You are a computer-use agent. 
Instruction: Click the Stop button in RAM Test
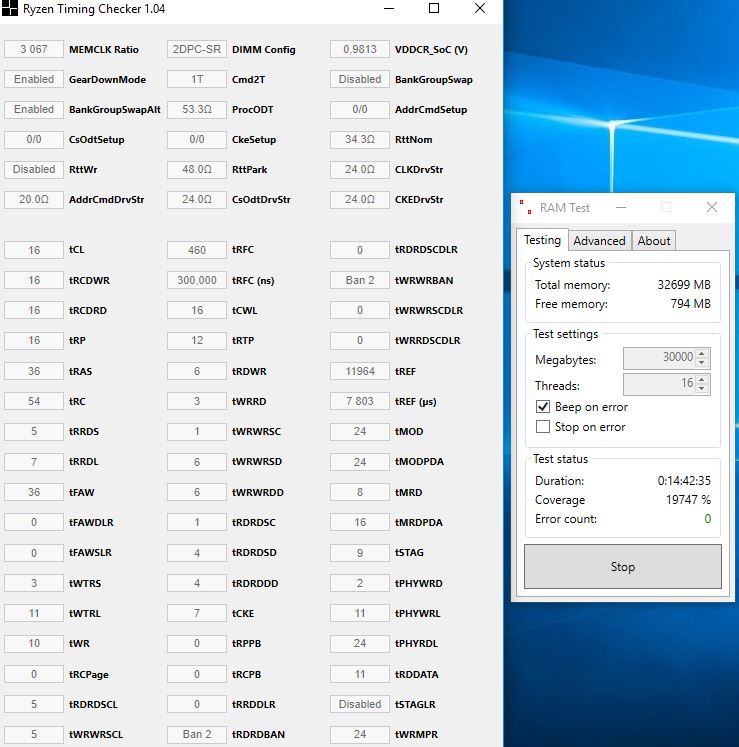[623, 566]
